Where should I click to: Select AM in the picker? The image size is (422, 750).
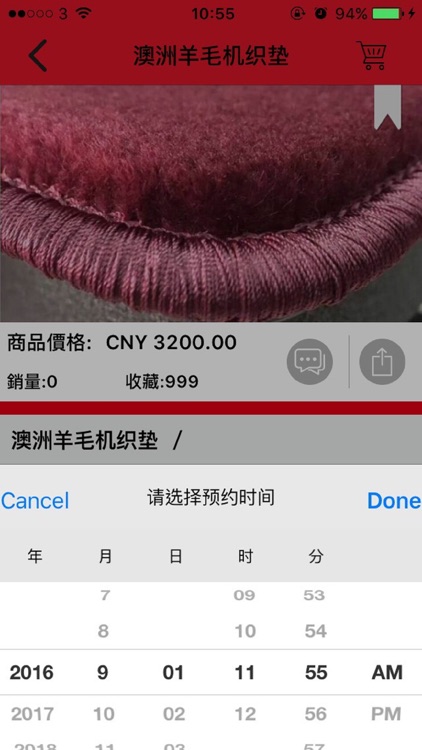point(387,673)
